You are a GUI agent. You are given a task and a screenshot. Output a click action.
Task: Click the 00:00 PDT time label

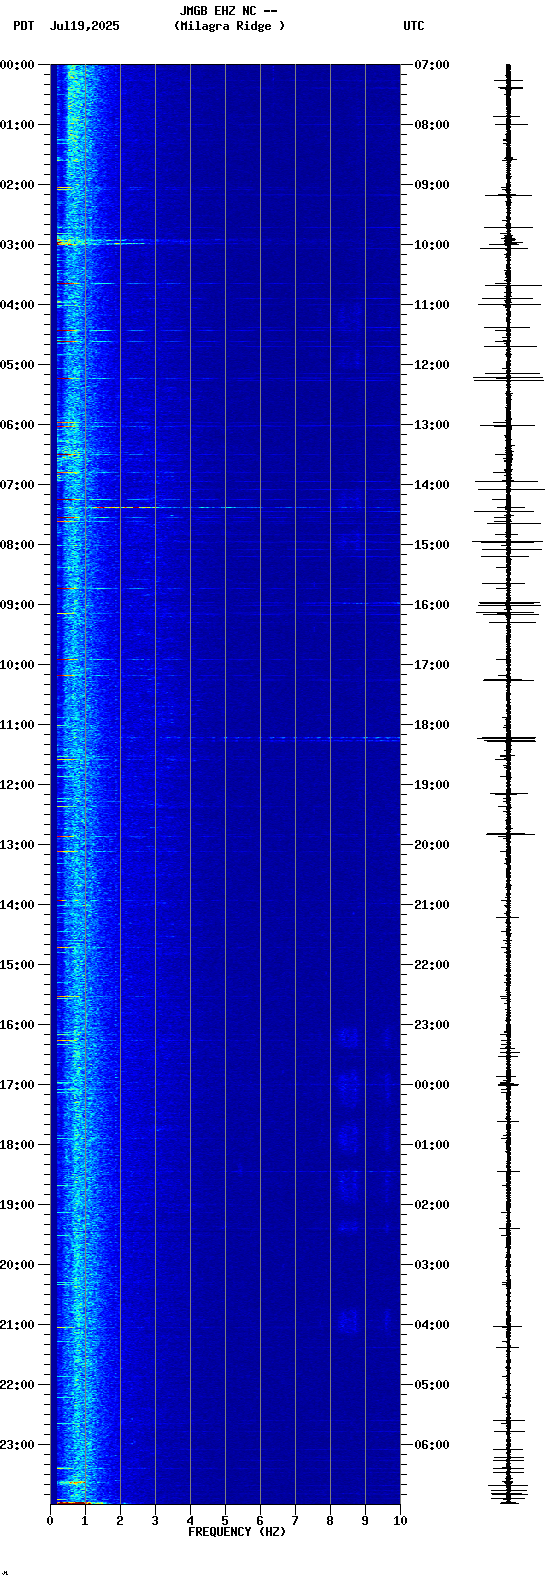(18, 65)
